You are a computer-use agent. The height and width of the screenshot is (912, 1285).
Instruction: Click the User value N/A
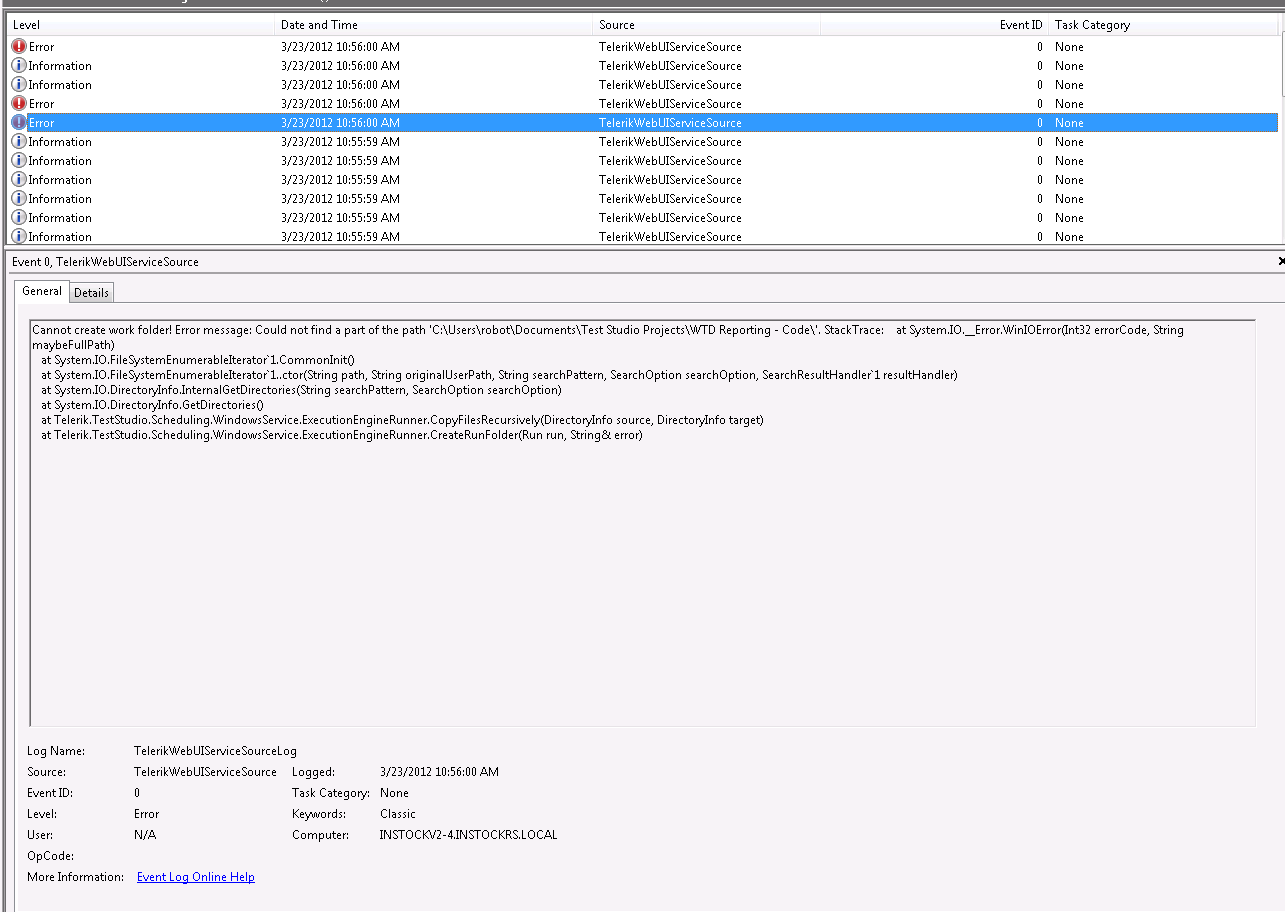(x=145, y=835)
